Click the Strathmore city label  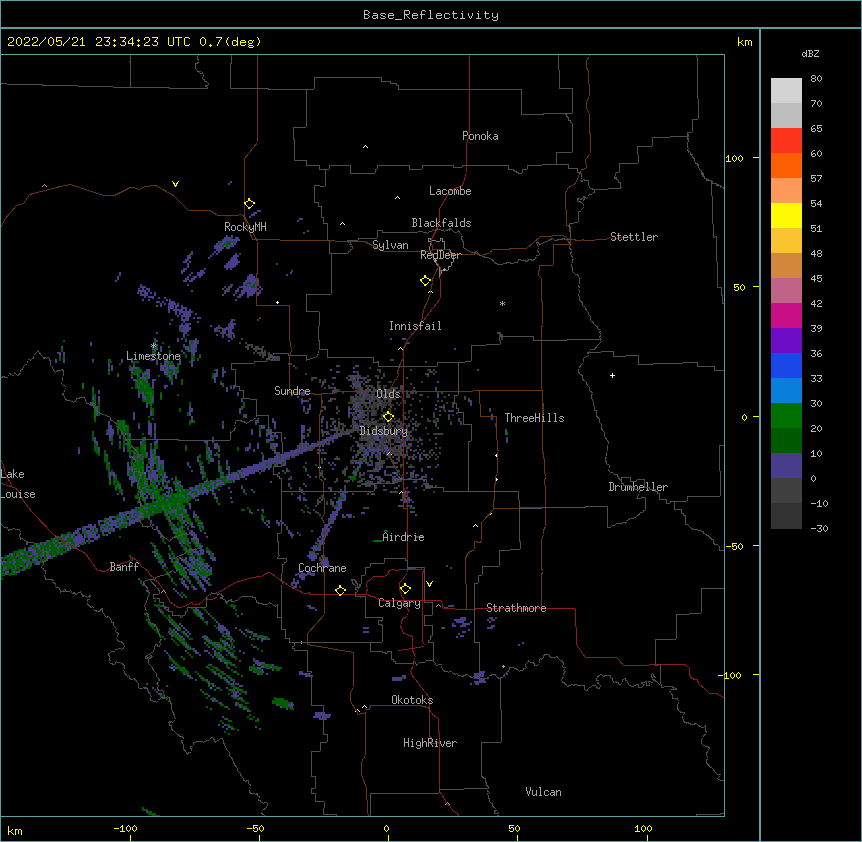point(516,608)
